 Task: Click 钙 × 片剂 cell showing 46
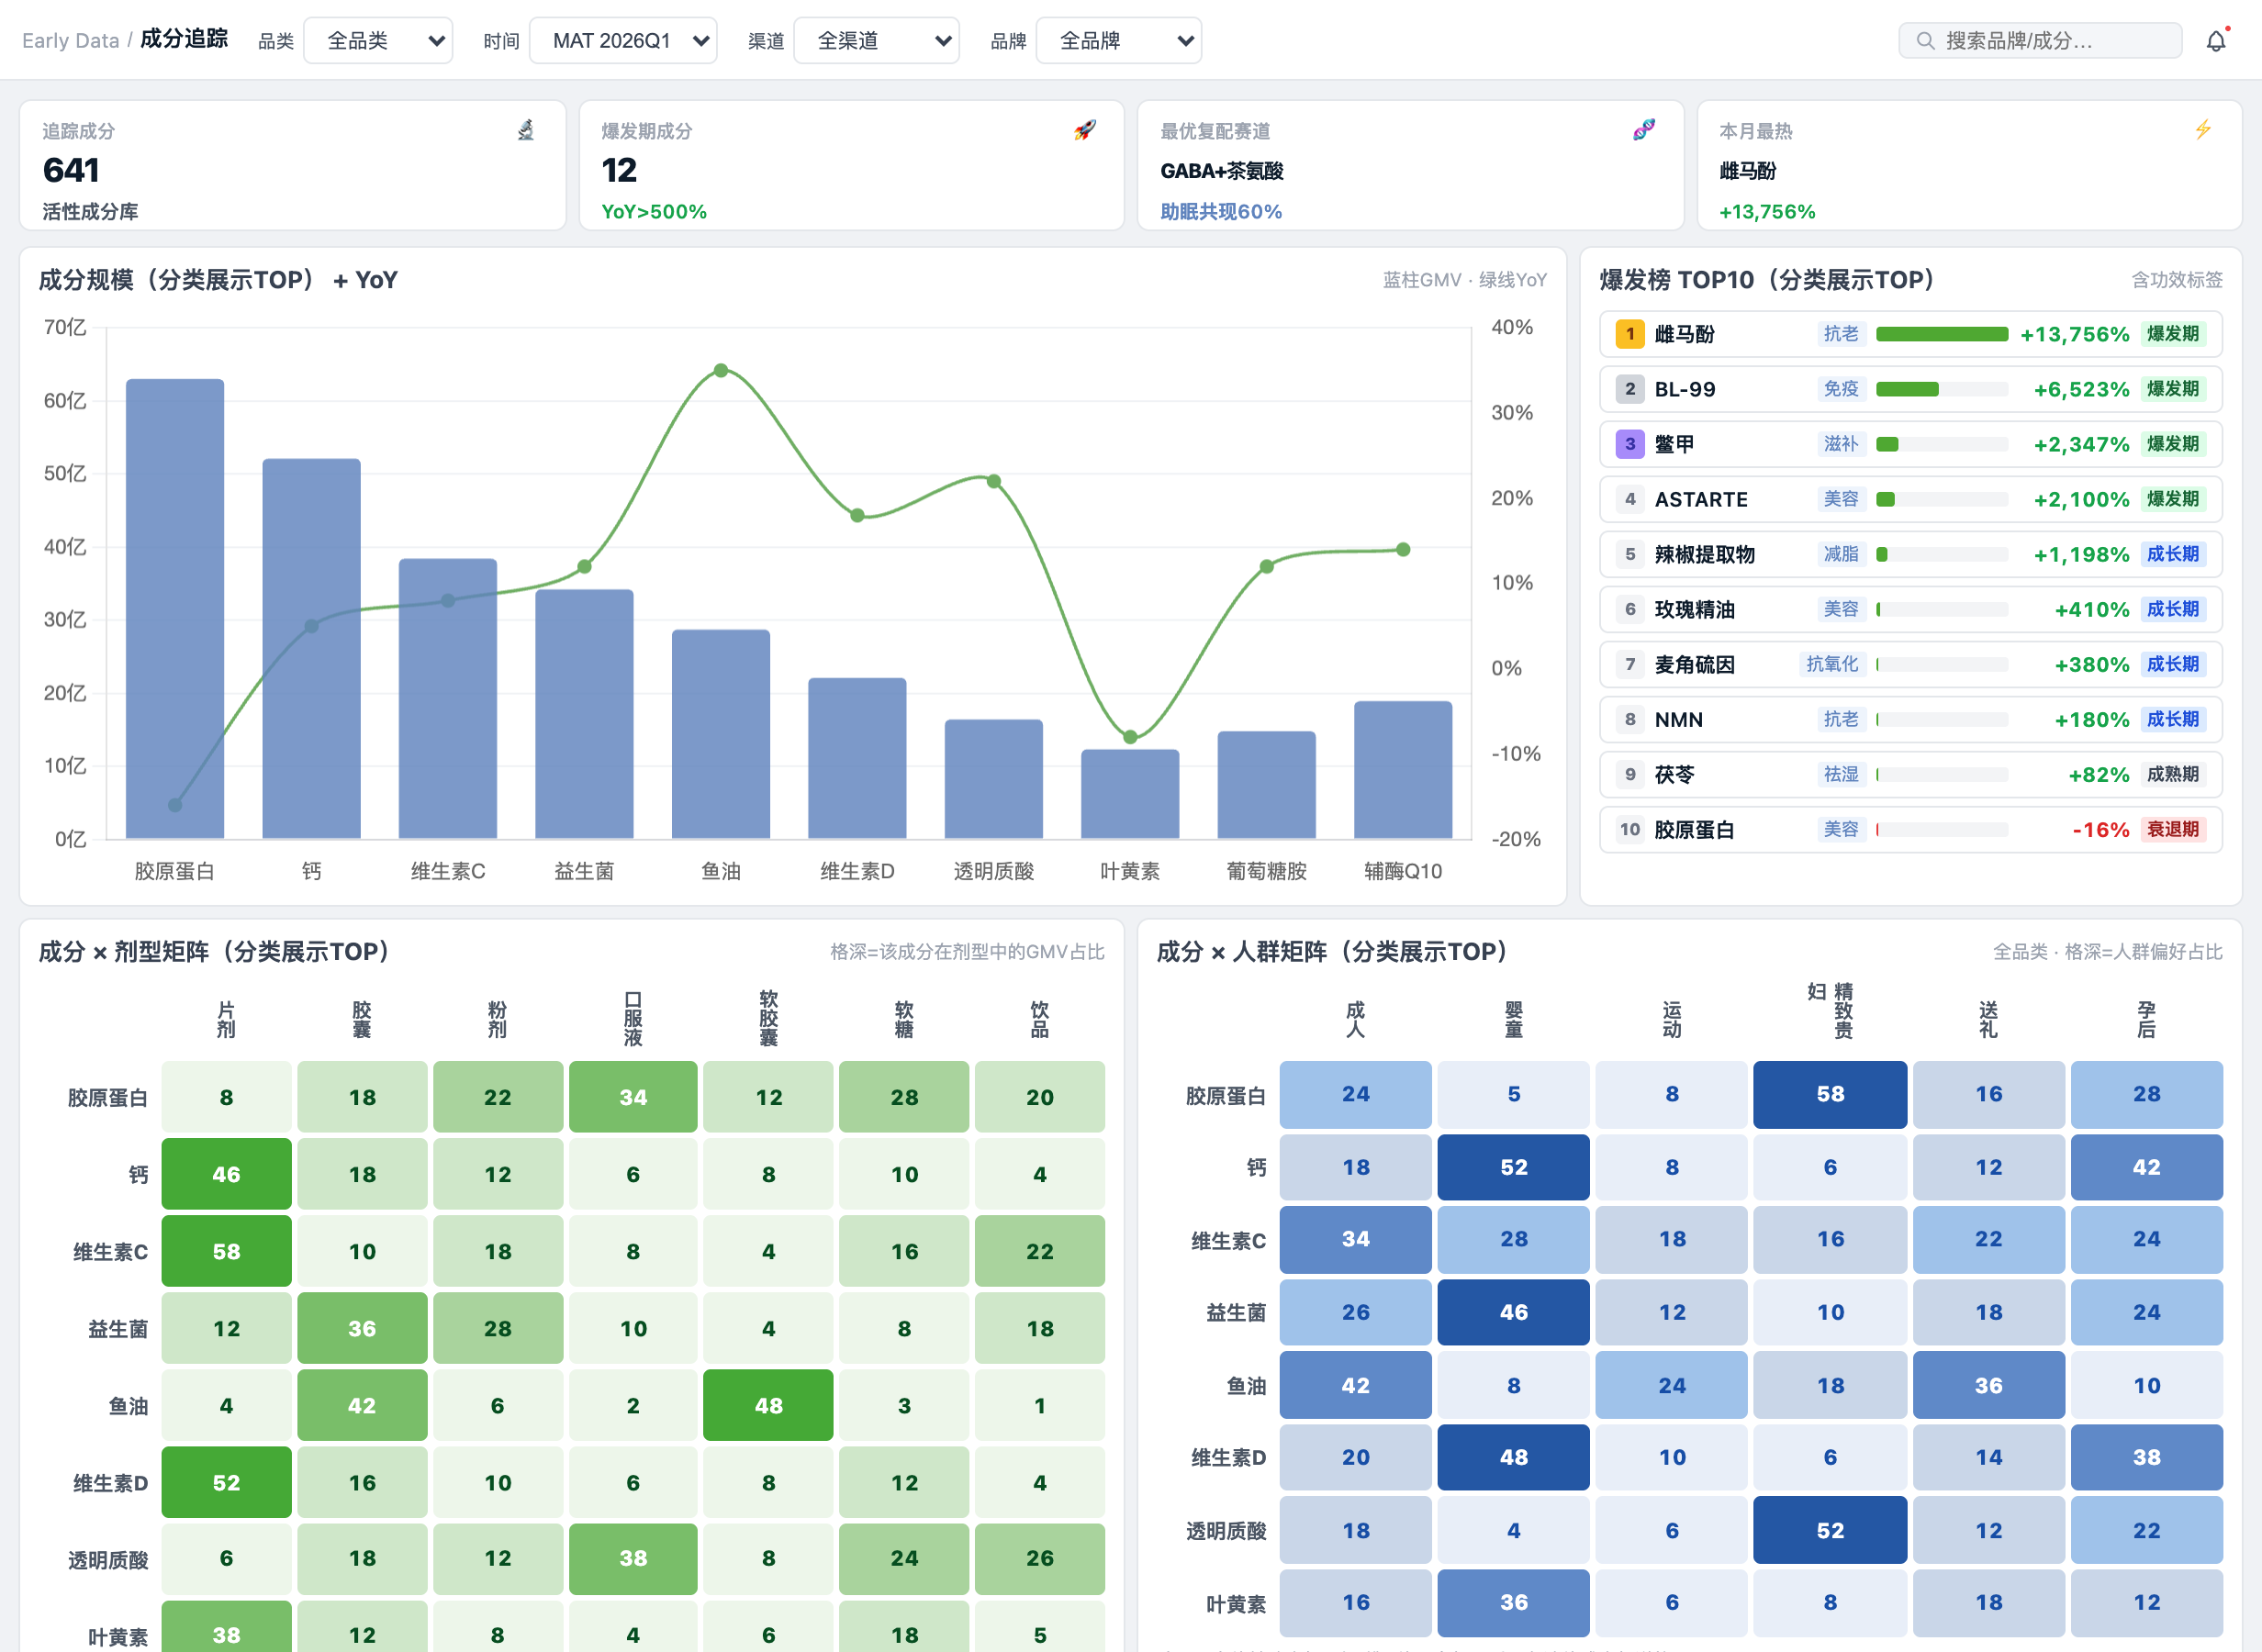[x=227, y=1174]
